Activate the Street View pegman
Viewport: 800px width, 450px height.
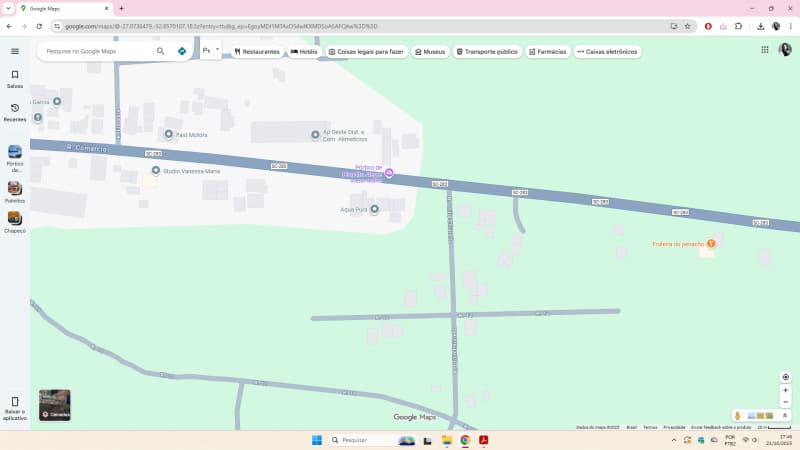(737, 416)
